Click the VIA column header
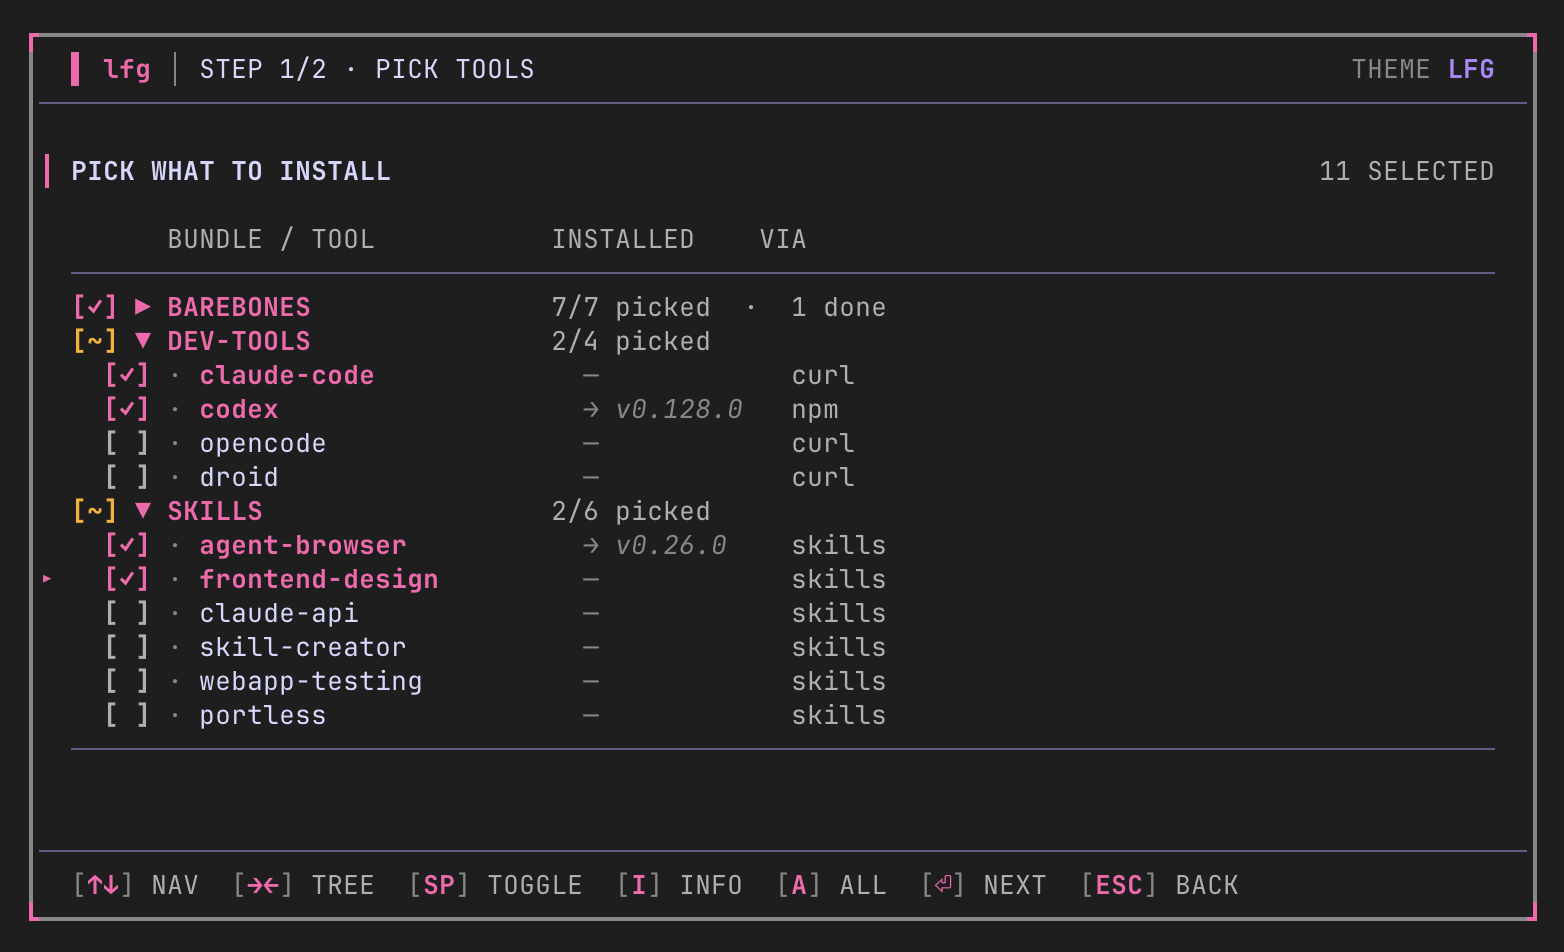This screenshot has height=952, width=1564. pos(783,239)
